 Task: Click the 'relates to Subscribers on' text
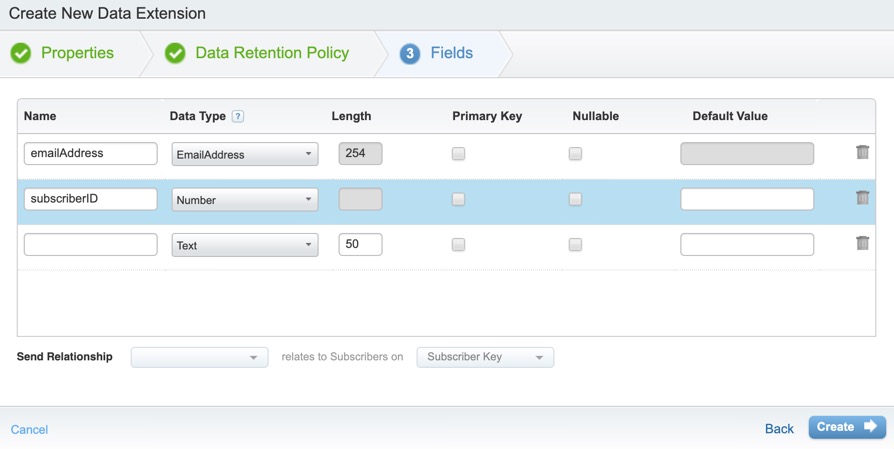click(x=342, y=357)
